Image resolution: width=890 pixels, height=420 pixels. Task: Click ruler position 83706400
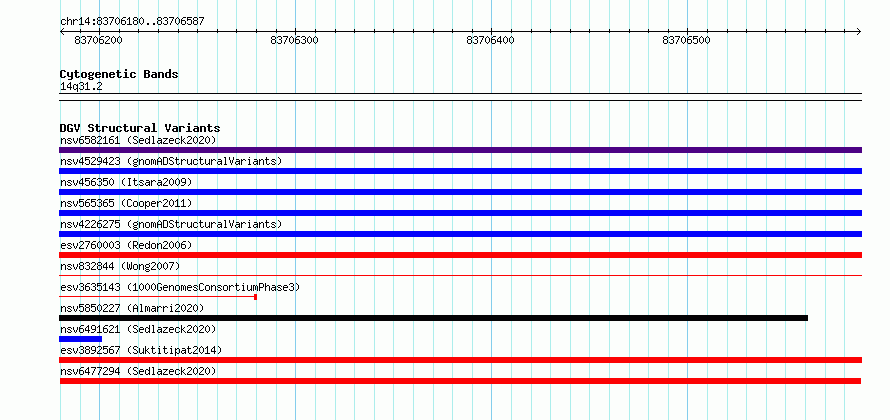pyautogui.click(x=490, y=40)
